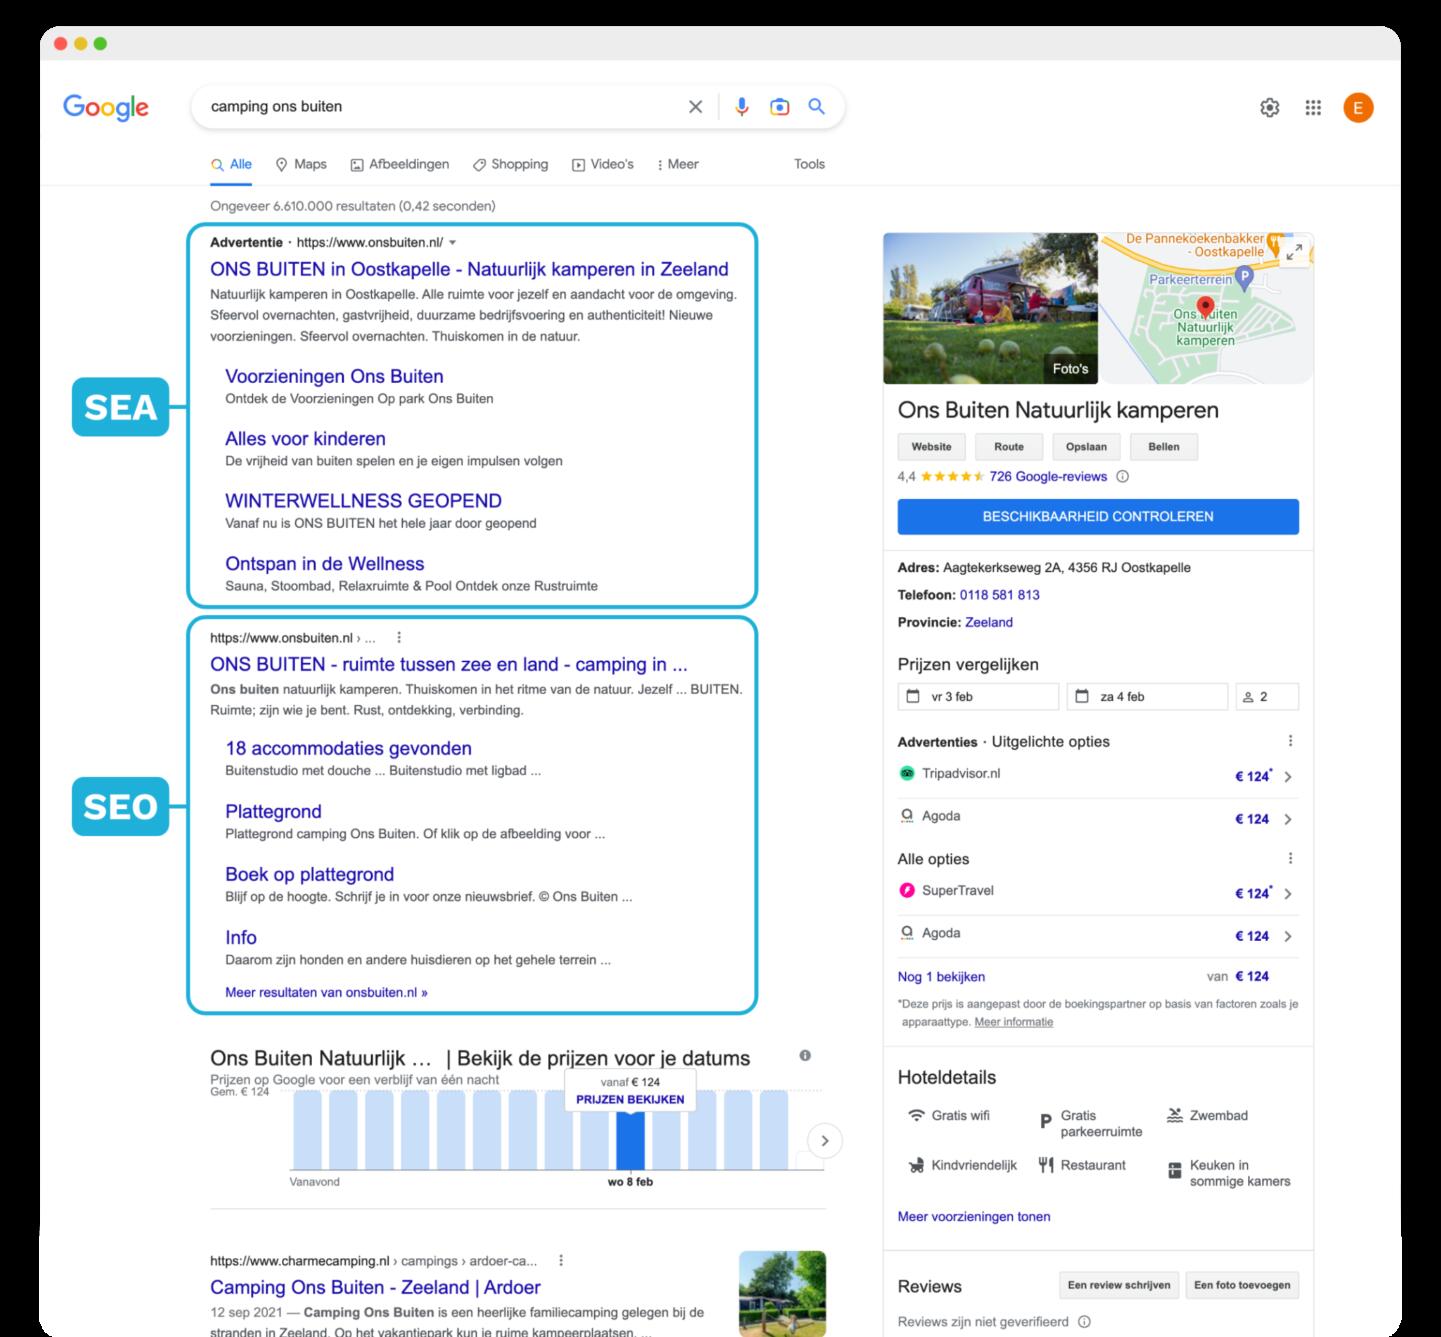Open the settings gear icon
Screen dimensions: 1441x1337
1269,108
